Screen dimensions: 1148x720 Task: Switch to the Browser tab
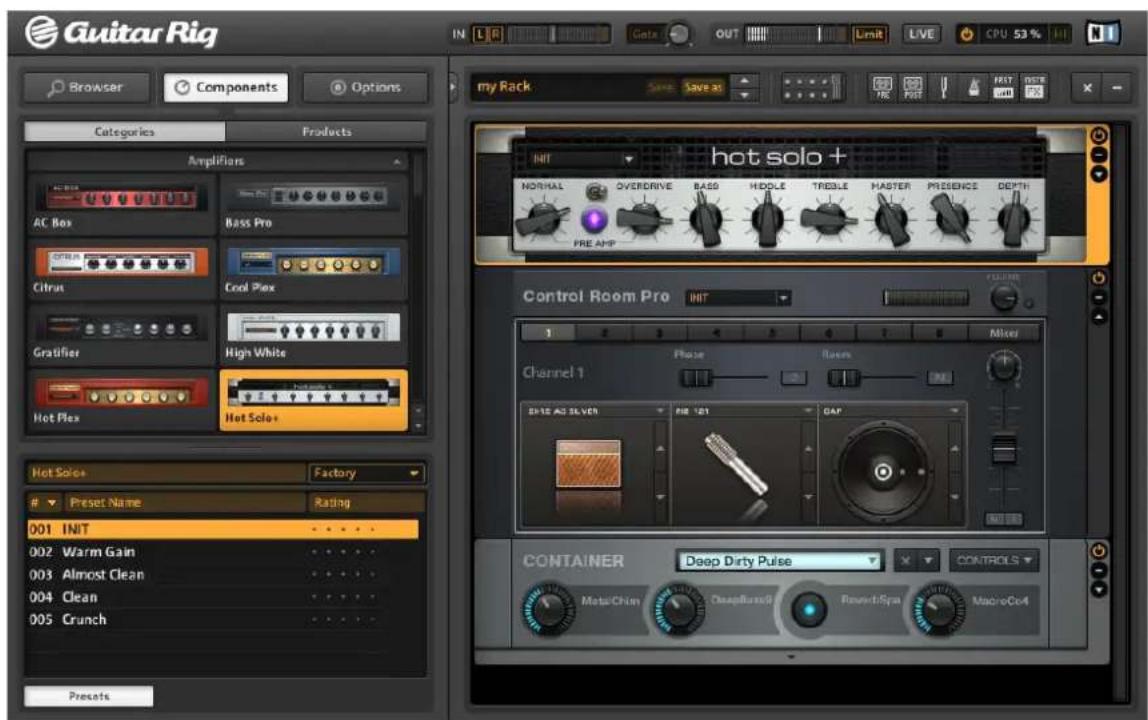click(x=86, y=87)
